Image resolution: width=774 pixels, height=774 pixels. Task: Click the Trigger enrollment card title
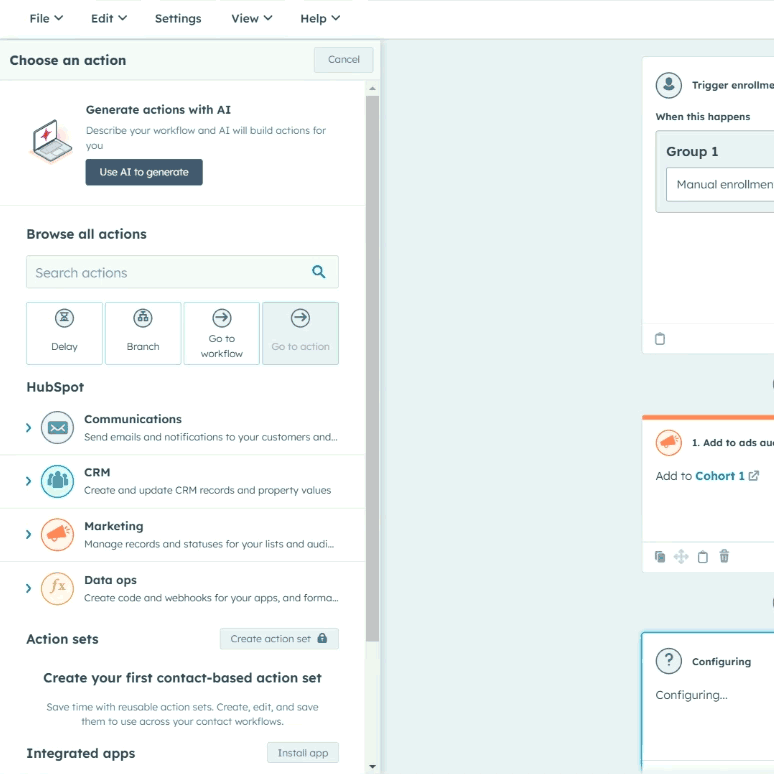pyautogui.click(x=733, y=85)
